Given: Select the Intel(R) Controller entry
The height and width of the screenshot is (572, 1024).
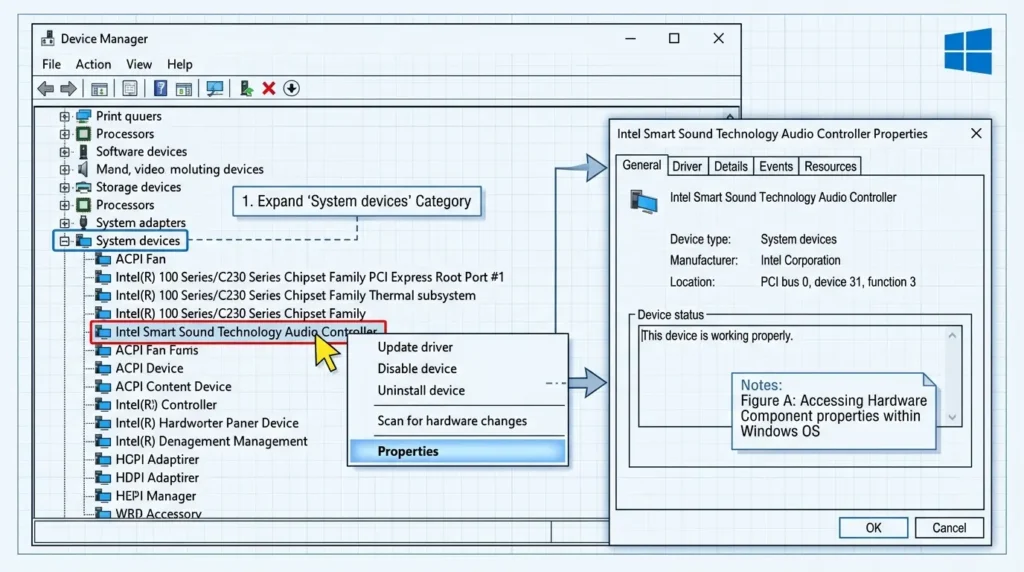Looking at the screenshot, I should click(166, 405).
